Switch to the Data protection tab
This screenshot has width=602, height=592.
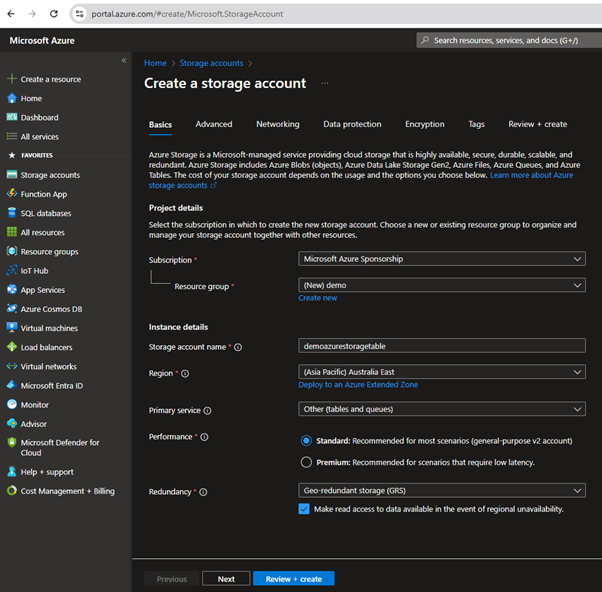coord(352,124)
